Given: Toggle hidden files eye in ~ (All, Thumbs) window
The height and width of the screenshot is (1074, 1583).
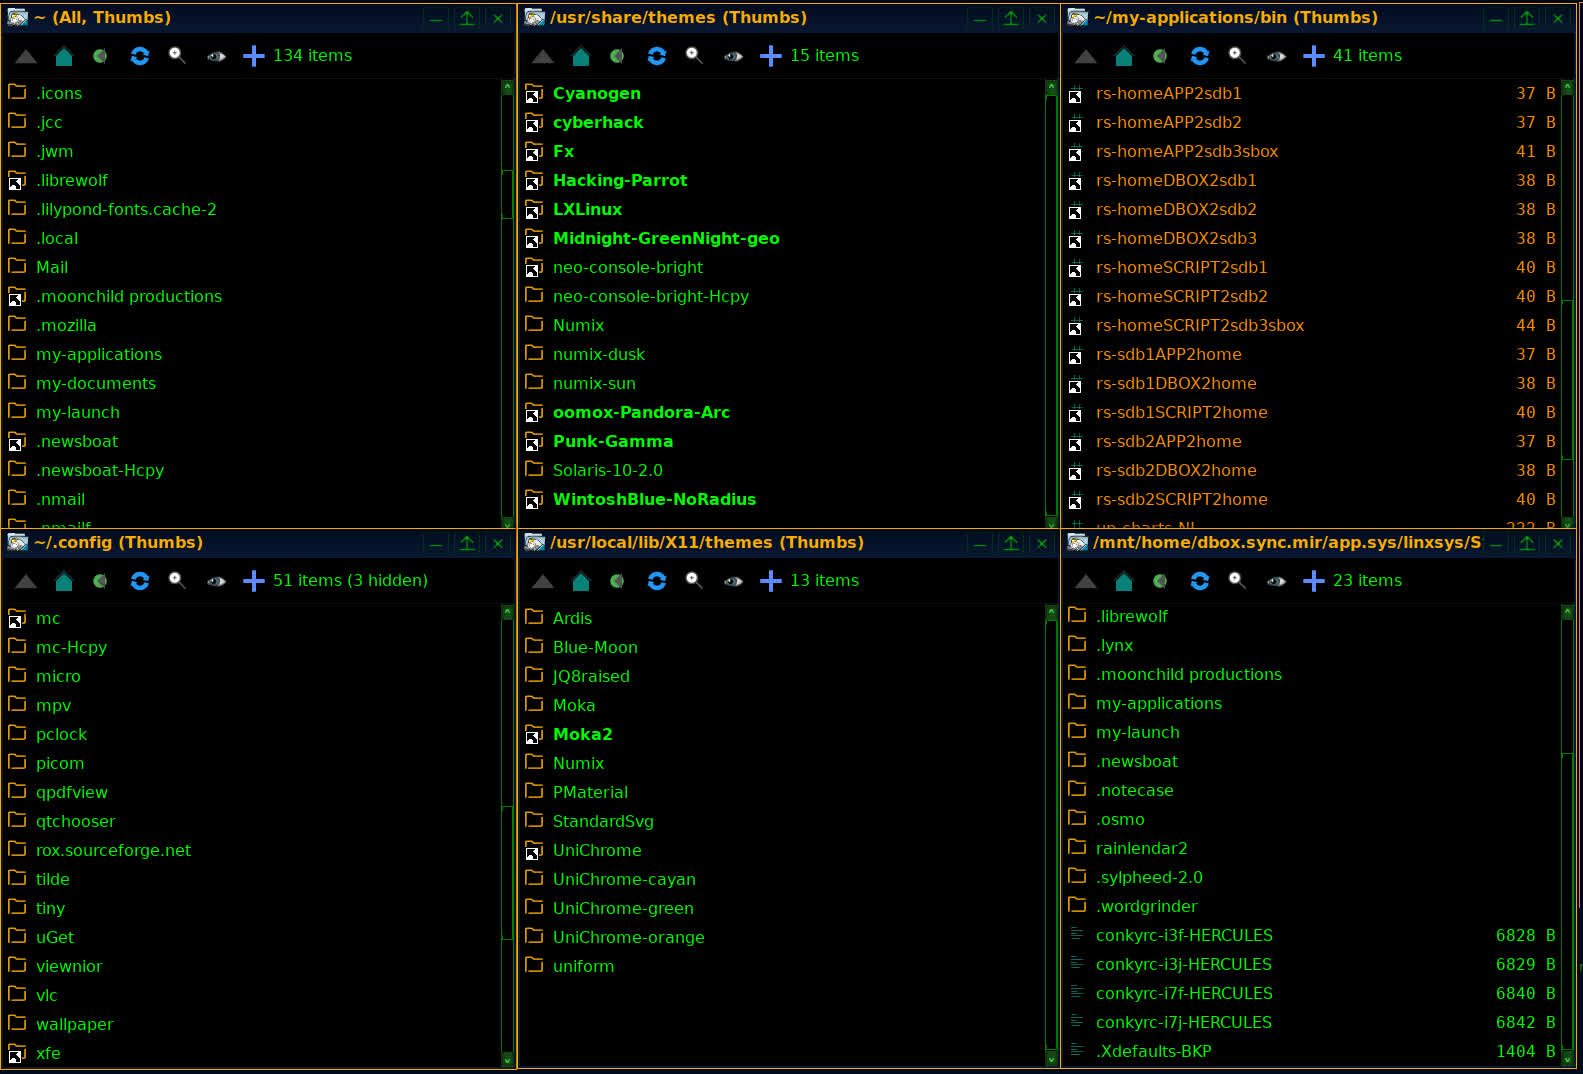Looking at the screenshot, I should click(216, 56).
